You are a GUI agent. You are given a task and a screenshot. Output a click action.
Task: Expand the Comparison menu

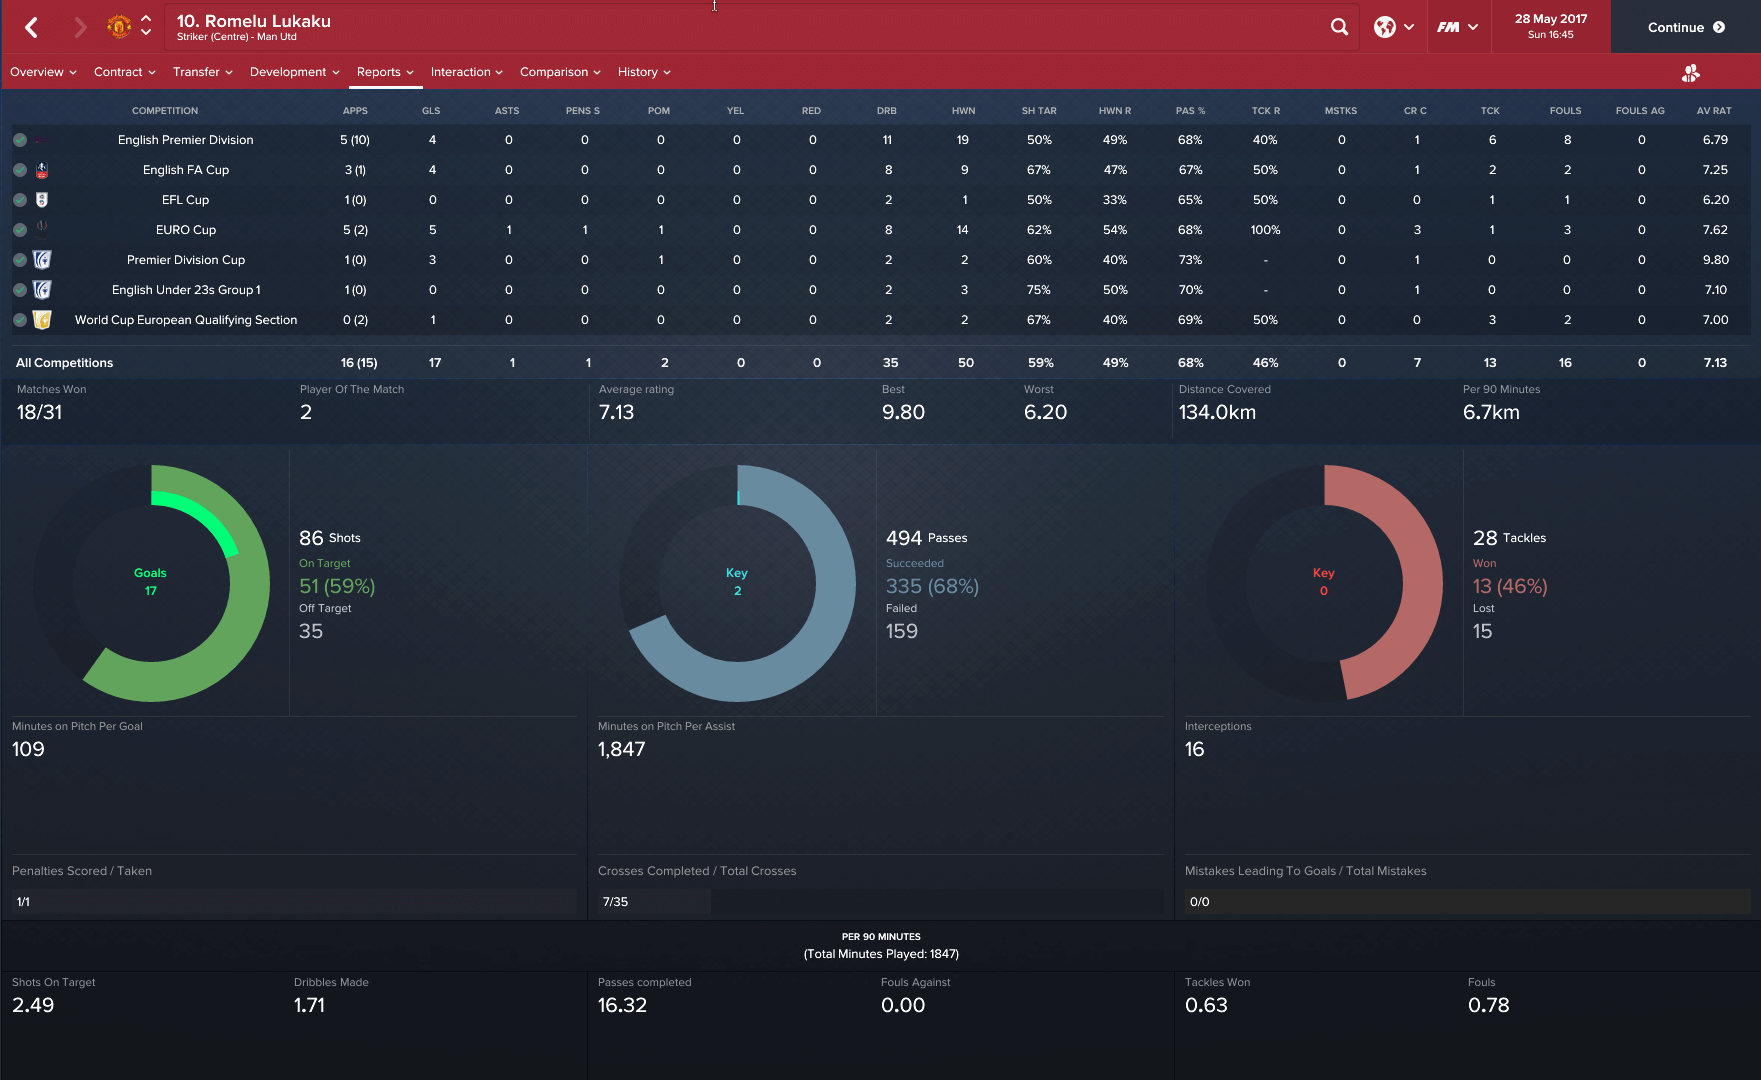tap(560, 72)
